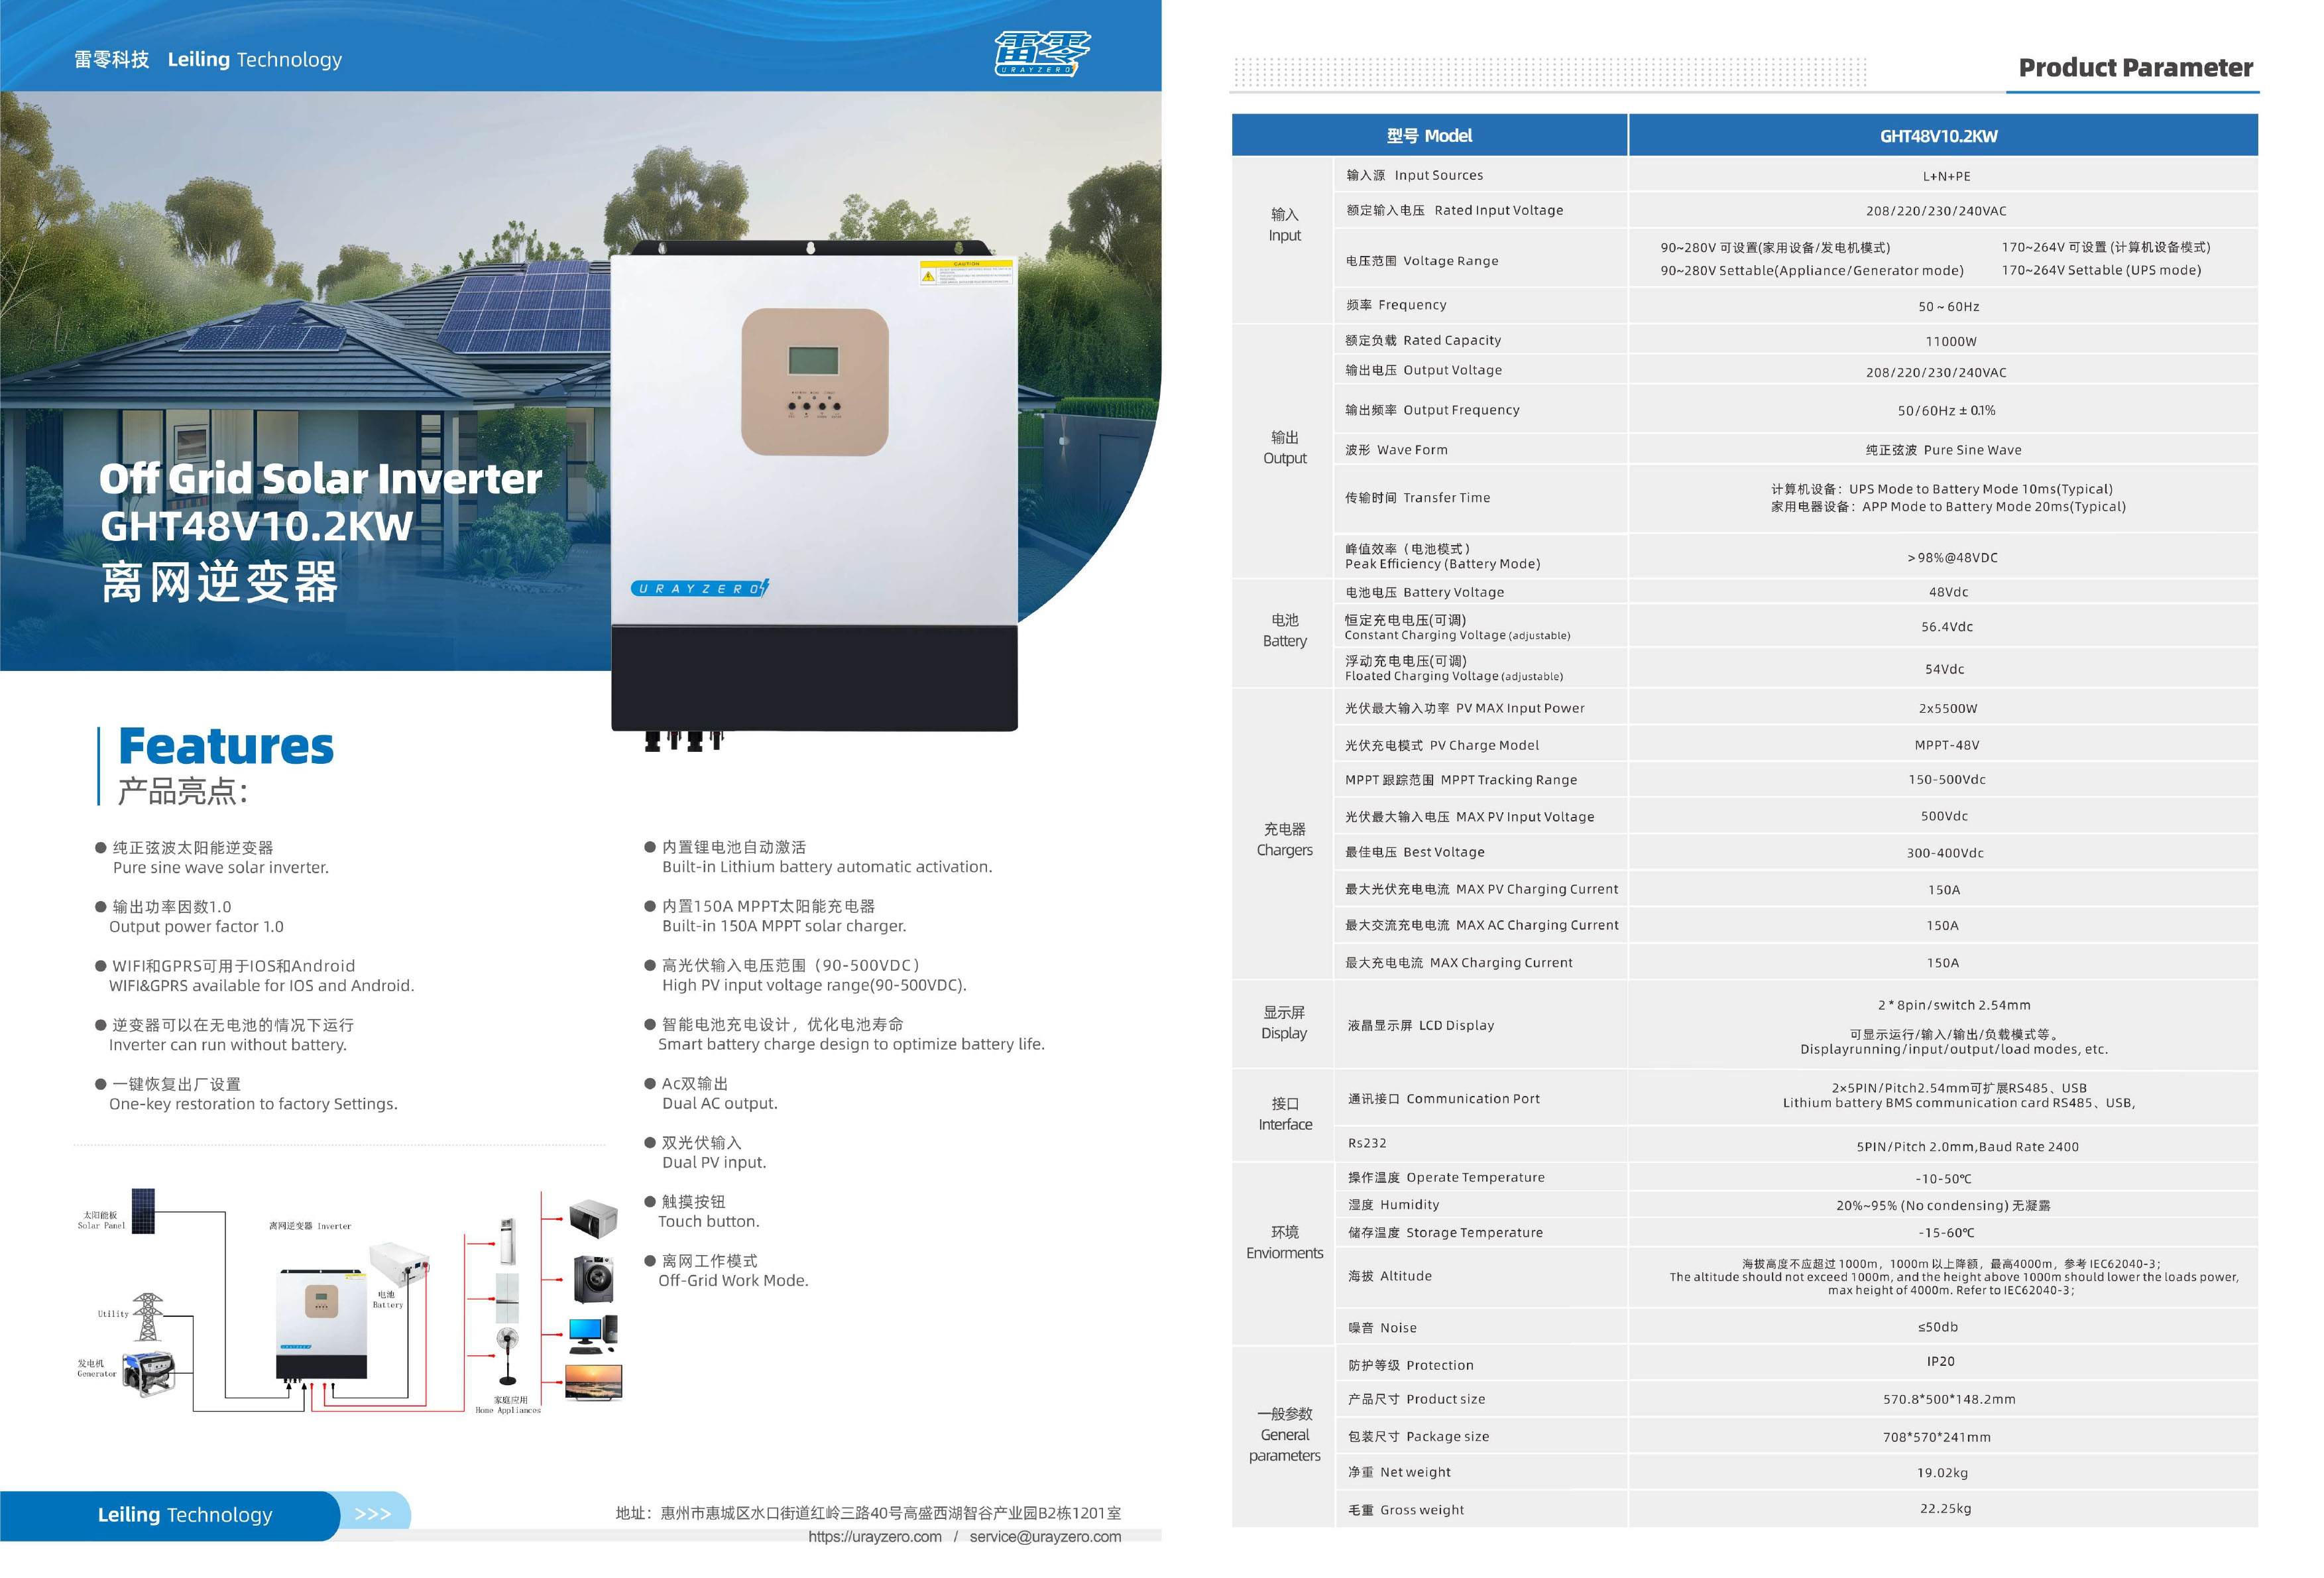The image size is (2324, 1578).
Task: Click the Display category cell
Action: point(1284,1023)
